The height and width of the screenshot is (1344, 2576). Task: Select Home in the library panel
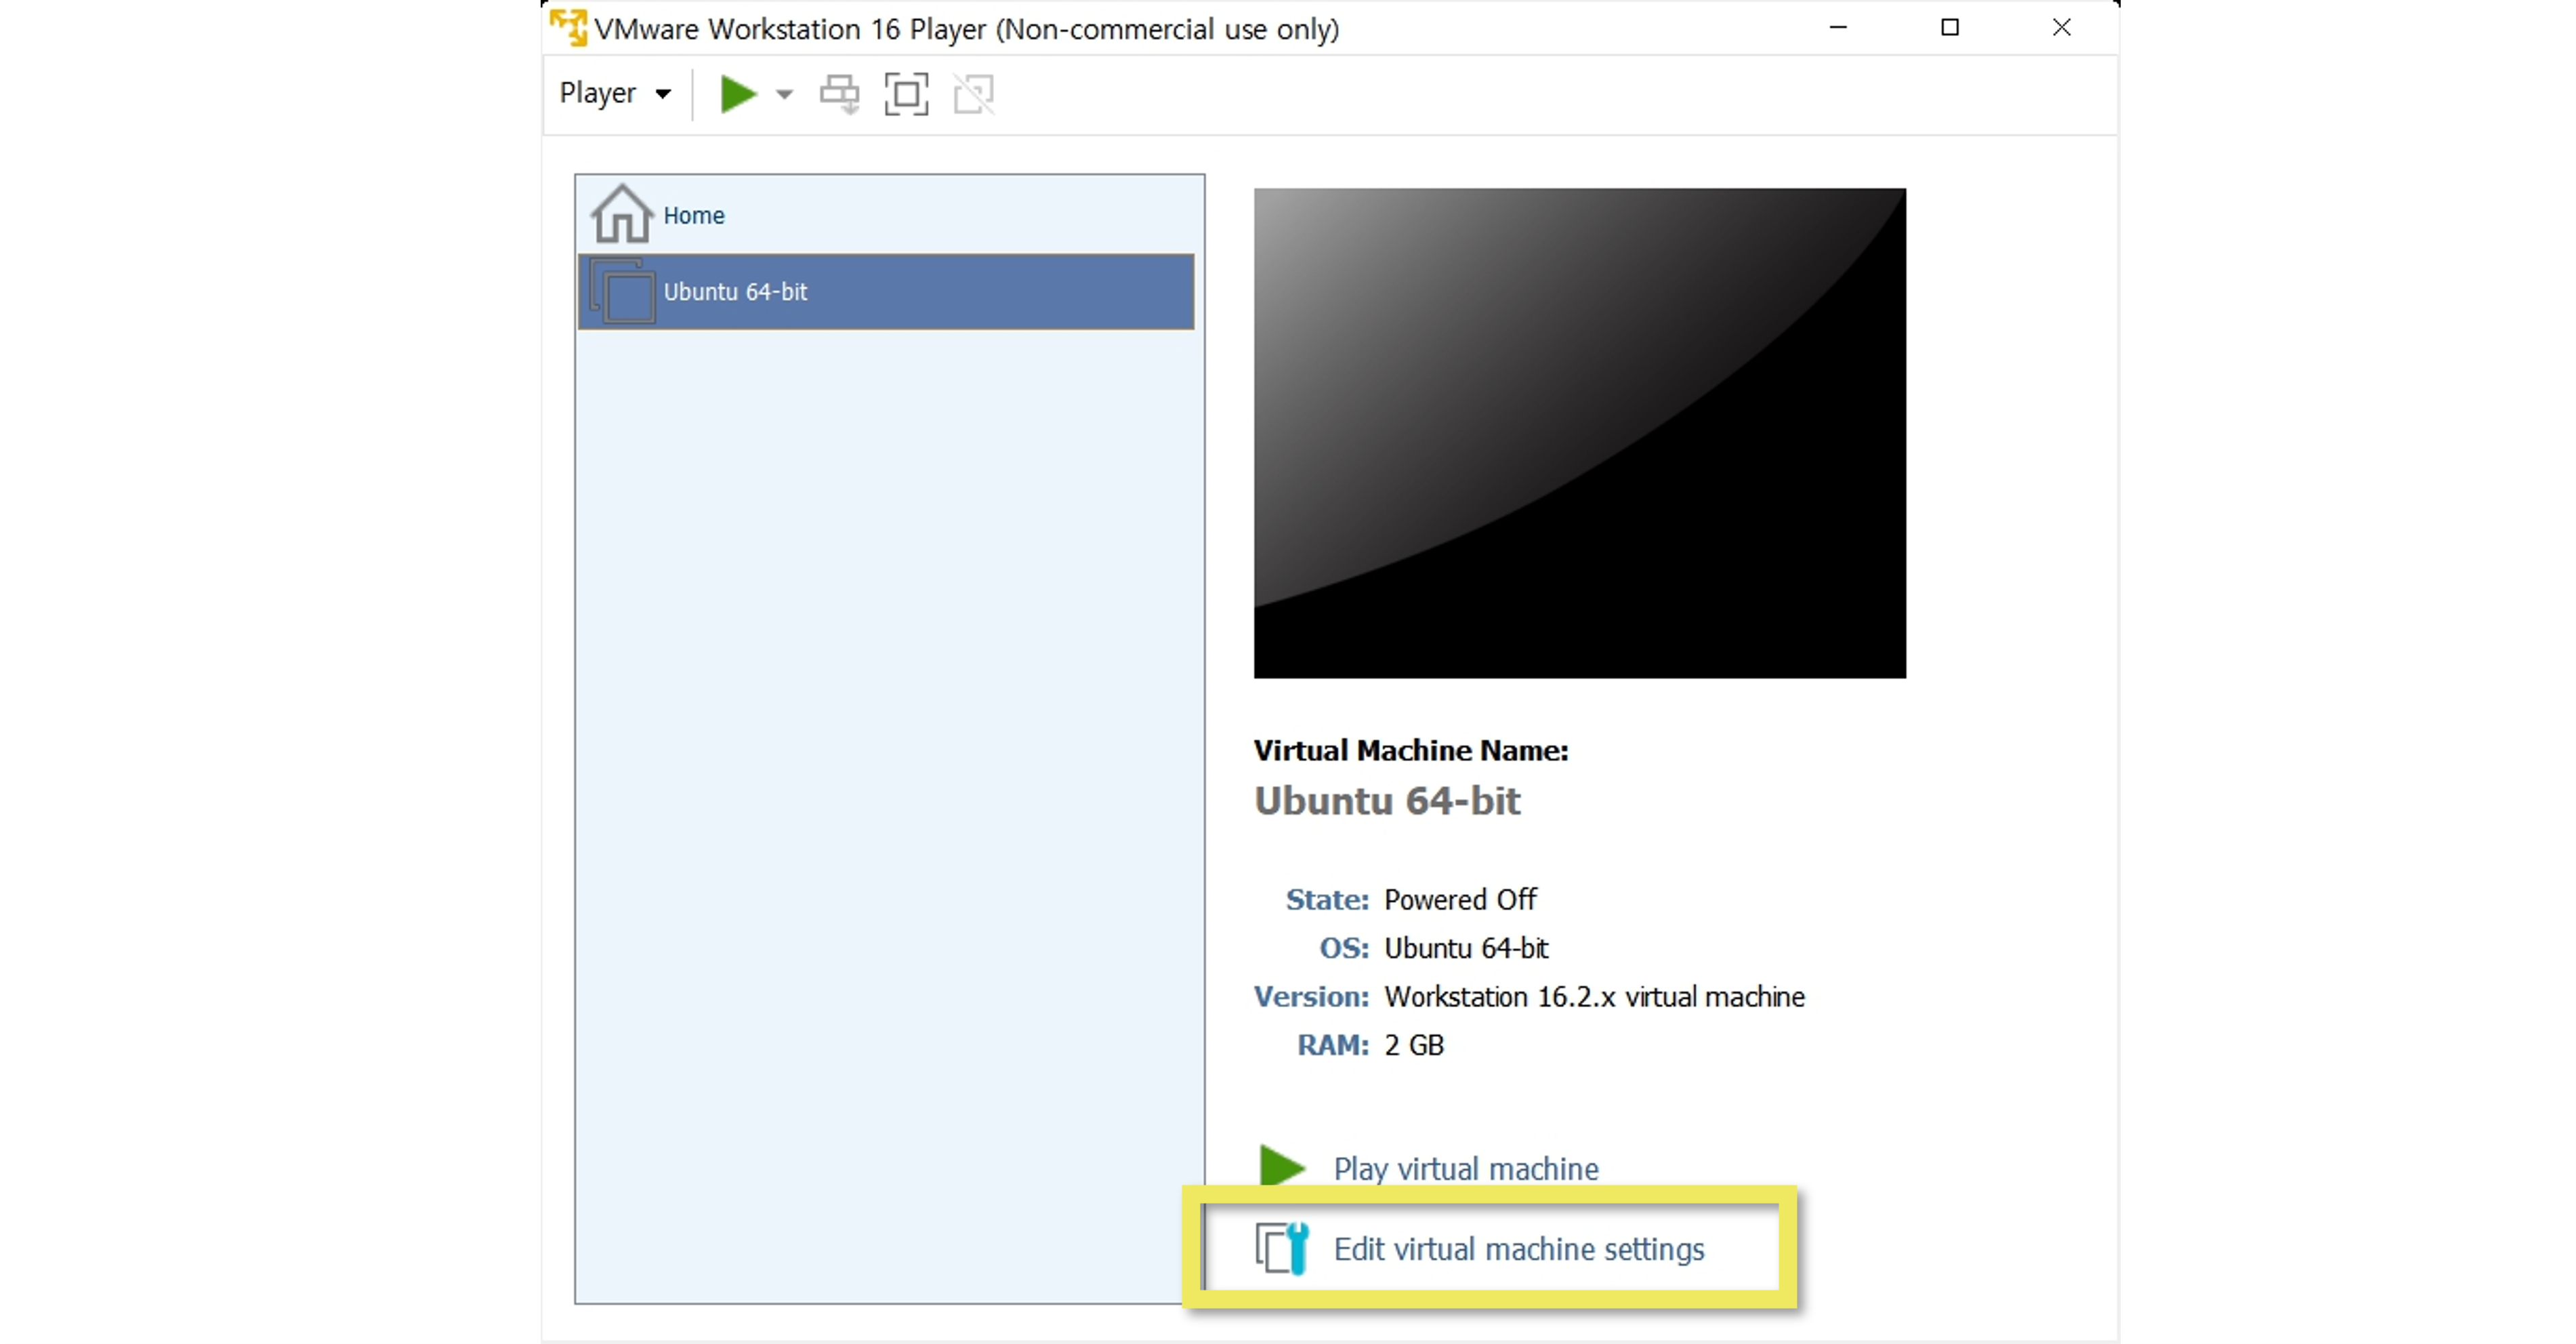(693, 214)
